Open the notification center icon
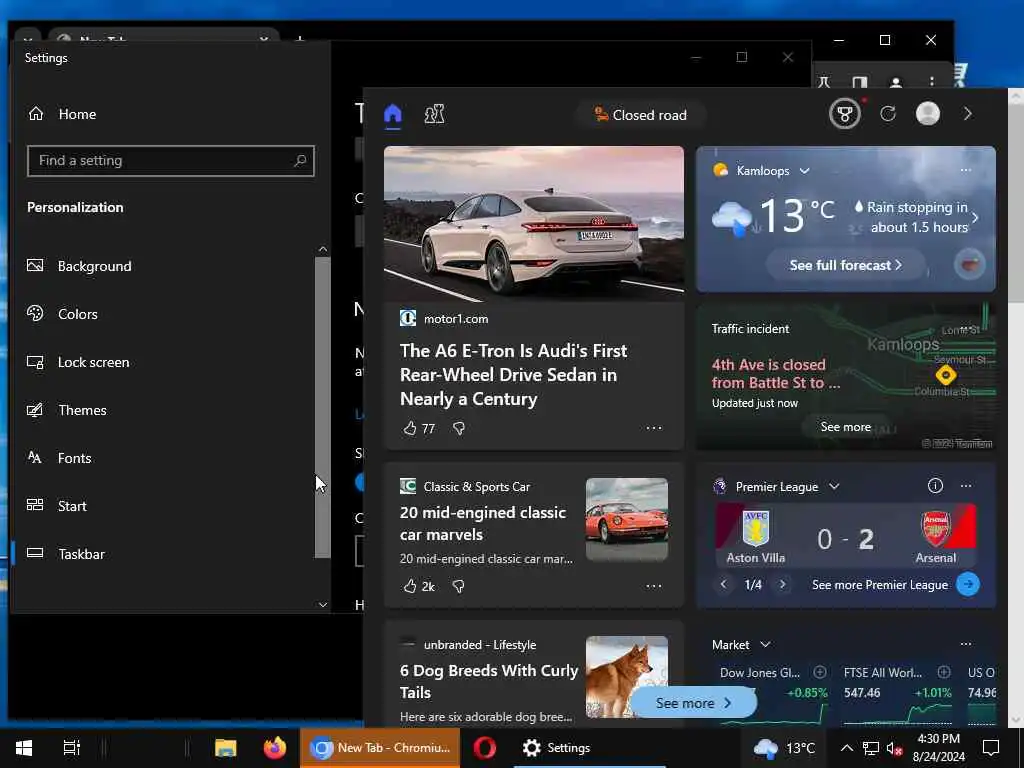This screenshot has width=1024, height=768. point(991,748)
